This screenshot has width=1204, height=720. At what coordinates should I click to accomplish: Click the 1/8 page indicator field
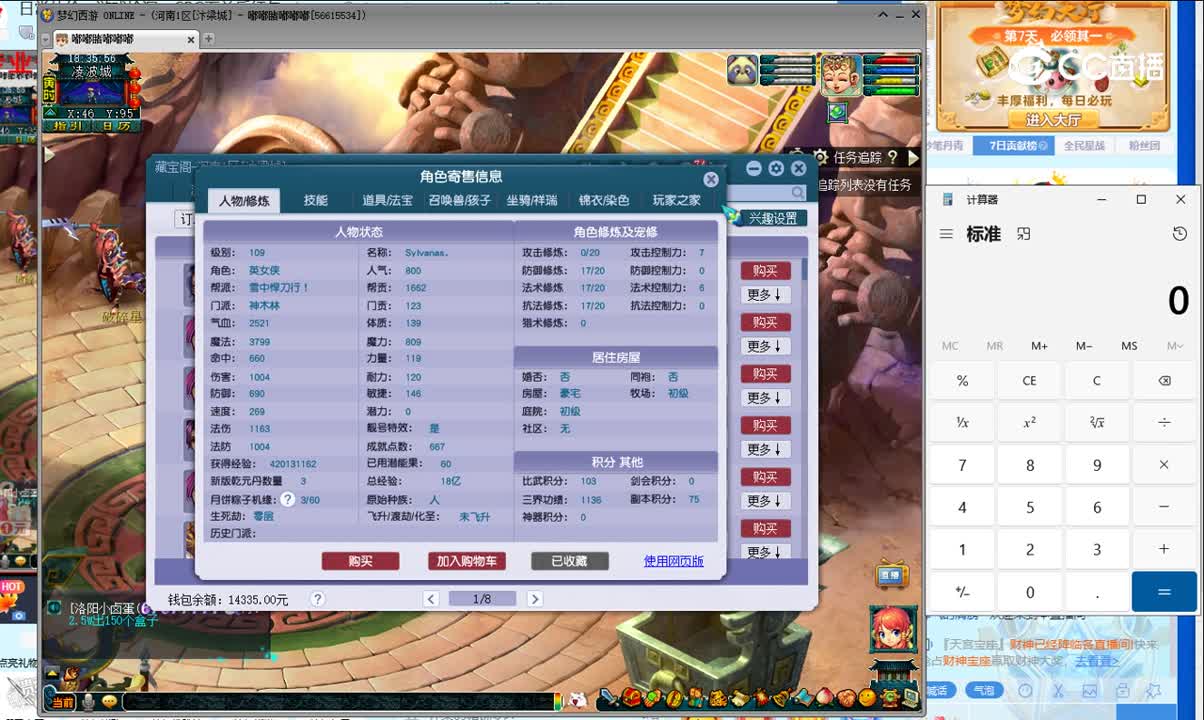point(482,599)
